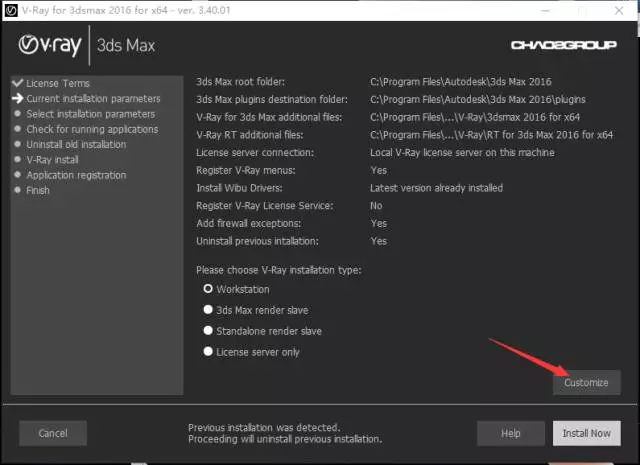Open the Select installation parameters step
This screenshot has width=640, height=465.
pos(91,114)
